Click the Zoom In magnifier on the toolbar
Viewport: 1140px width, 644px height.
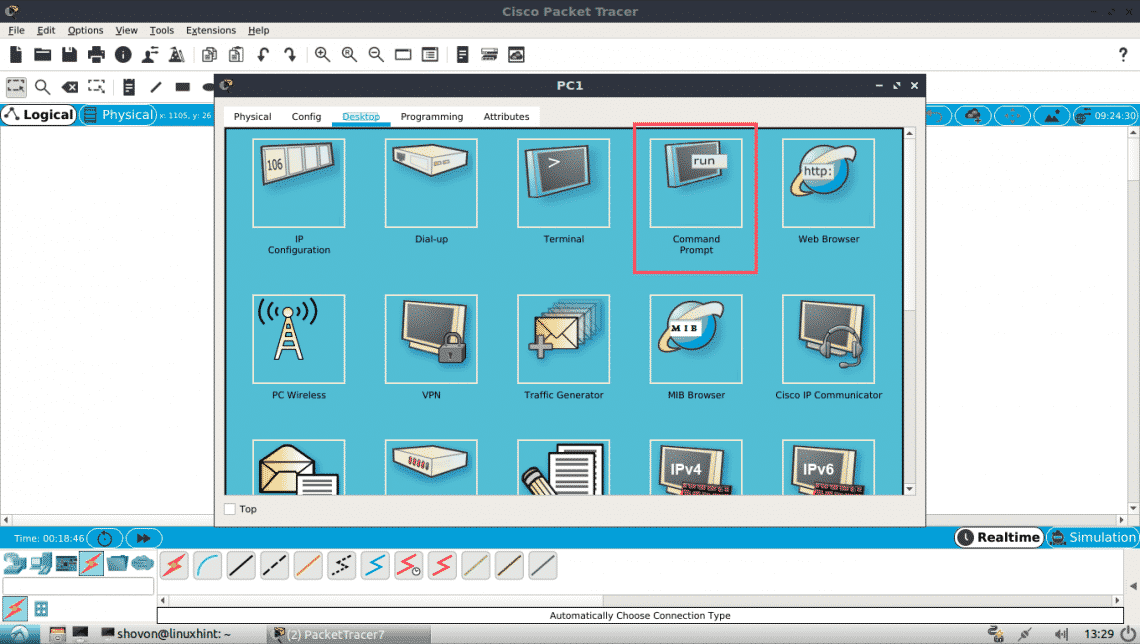coord(322,54)
